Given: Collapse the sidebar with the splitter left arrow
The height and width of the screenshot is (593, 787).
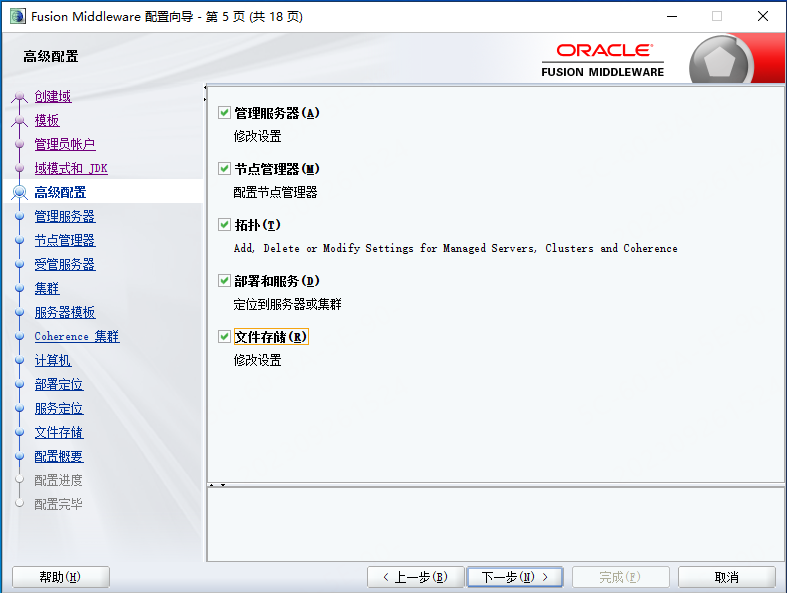Looking at the screenshot, I should [205, 88].
